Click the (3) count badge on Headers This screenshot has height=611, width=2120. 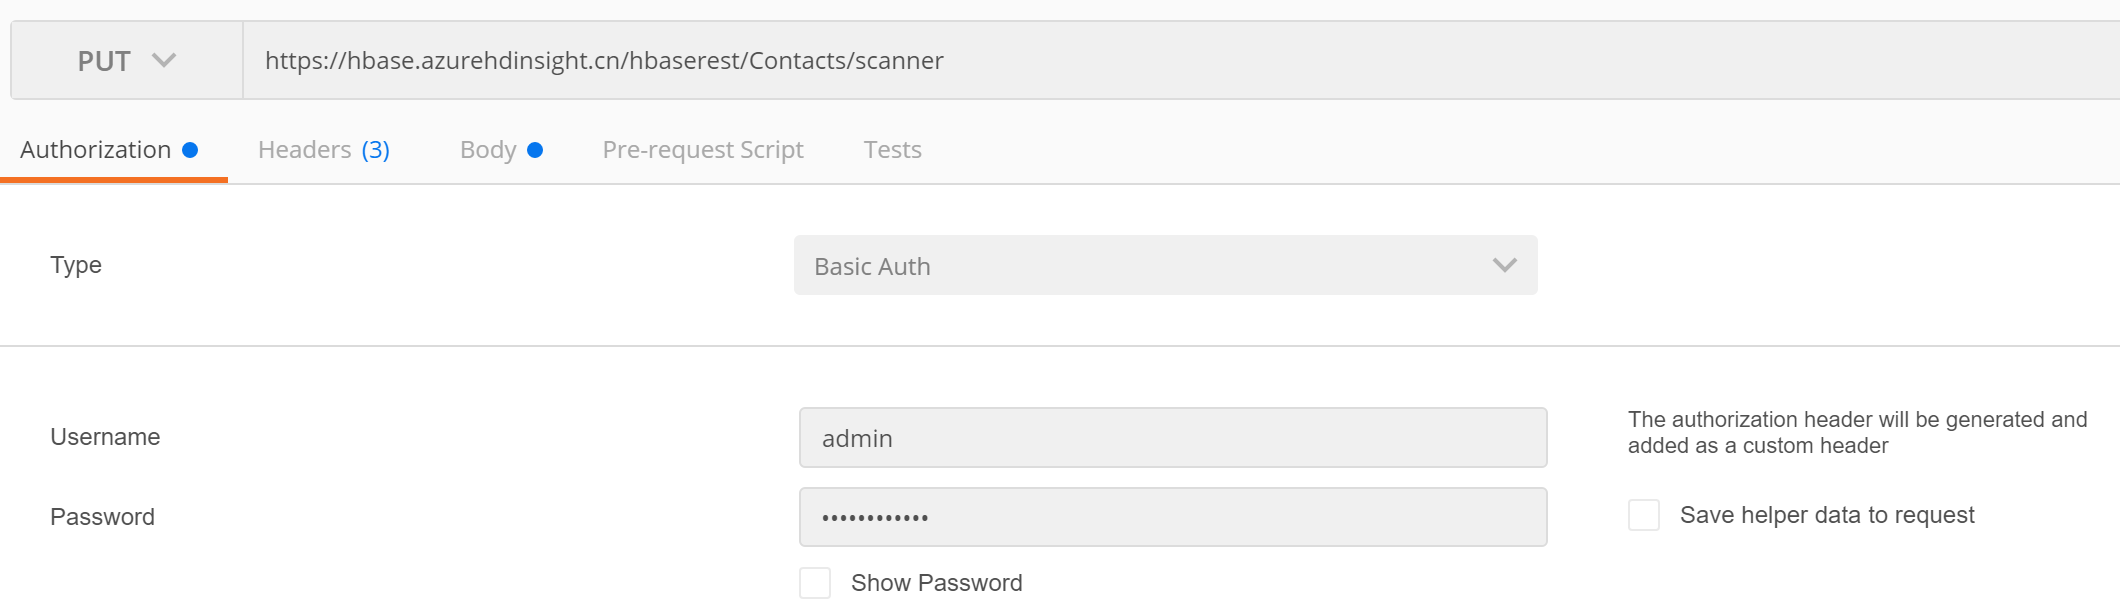coord(376,150)
